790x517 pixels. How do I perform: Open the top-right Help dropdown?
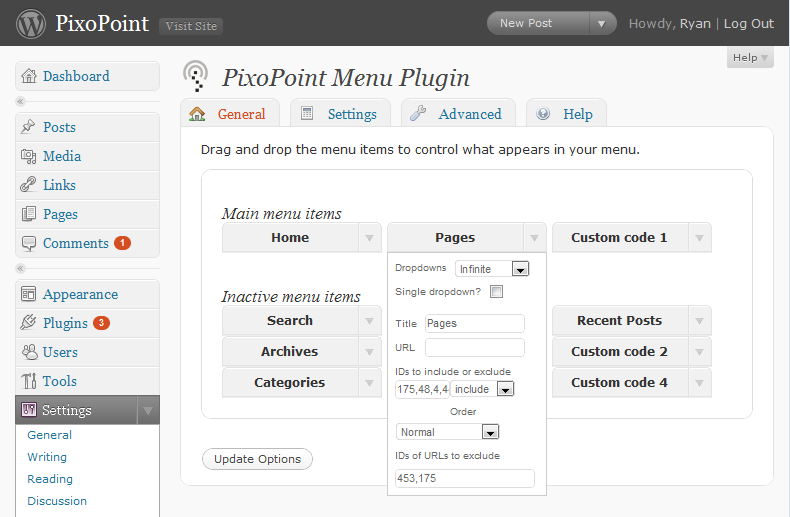coord(750,57)
